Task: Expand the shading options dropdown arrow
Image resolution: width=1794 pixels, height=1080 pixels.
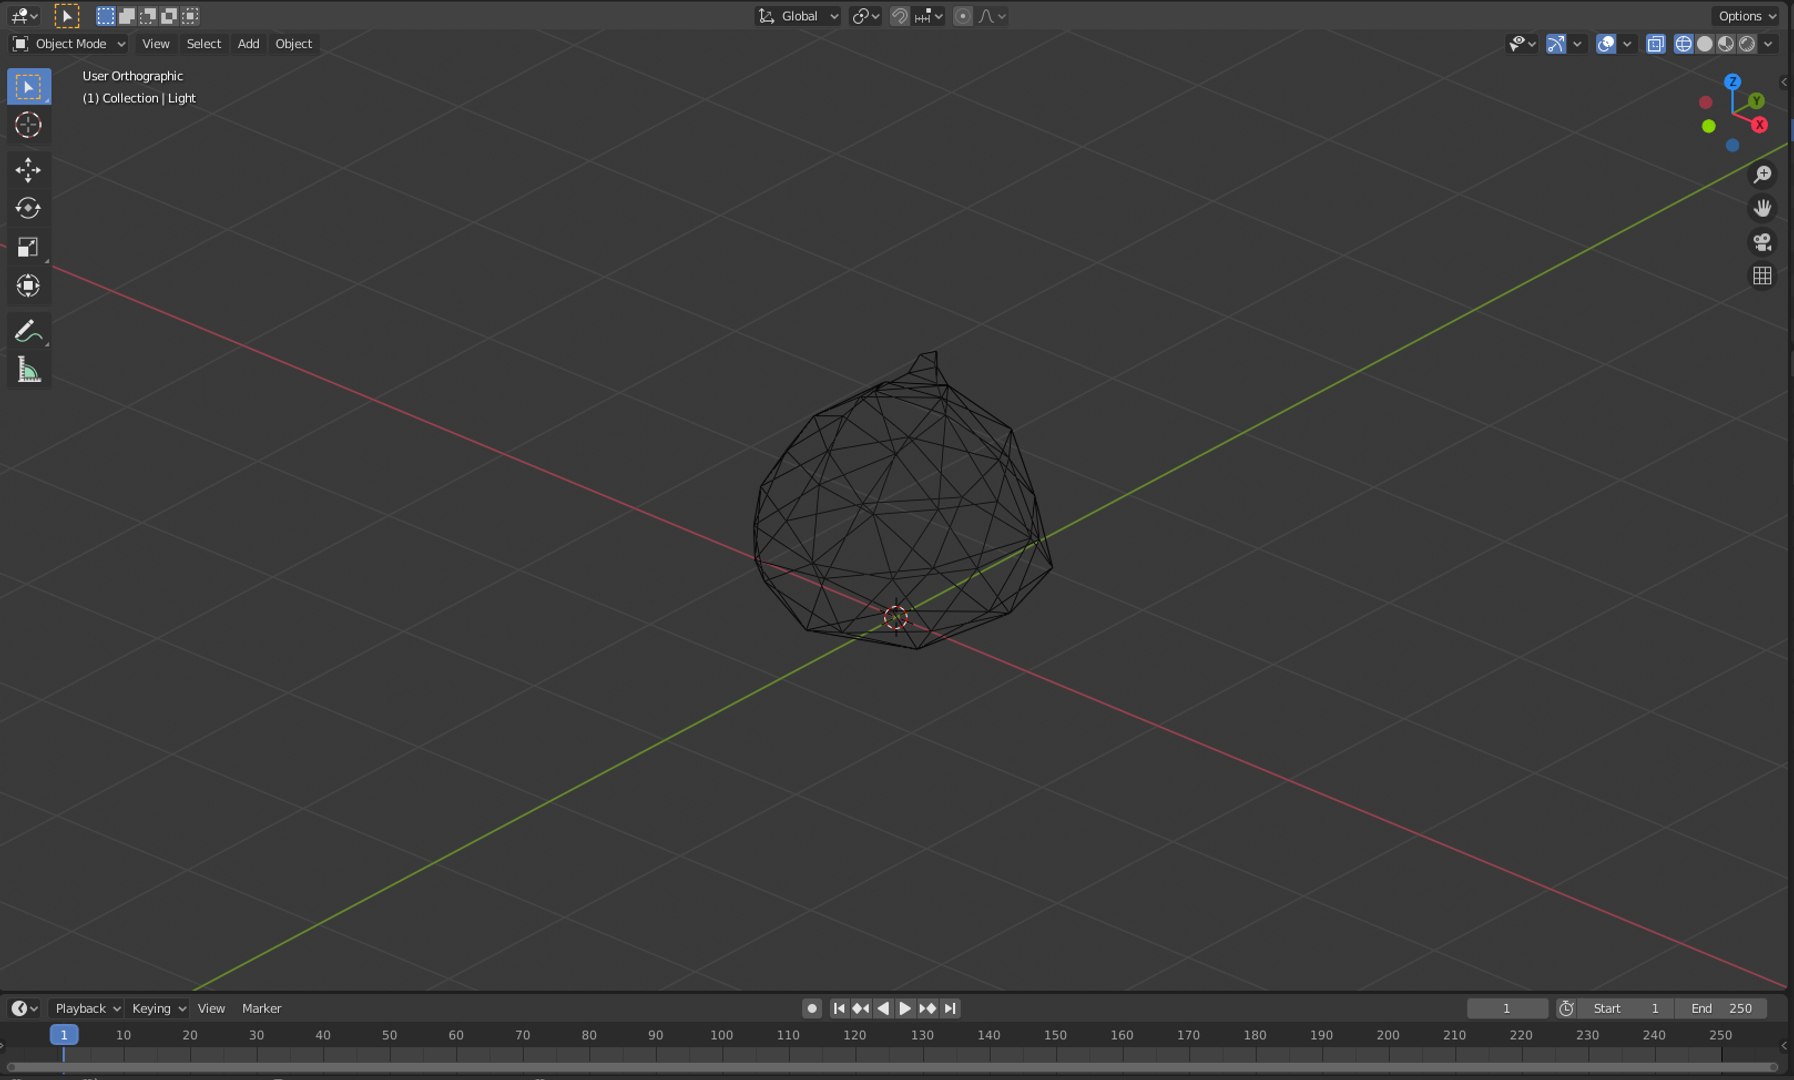Action: 1768,44
